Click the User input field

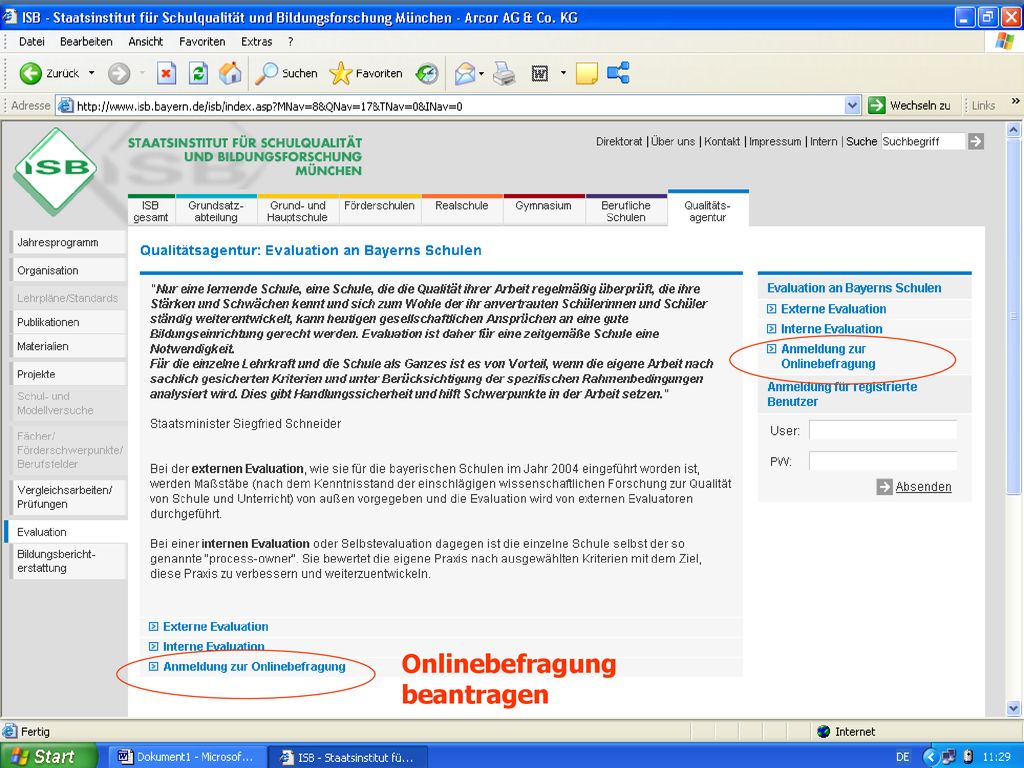883,430
